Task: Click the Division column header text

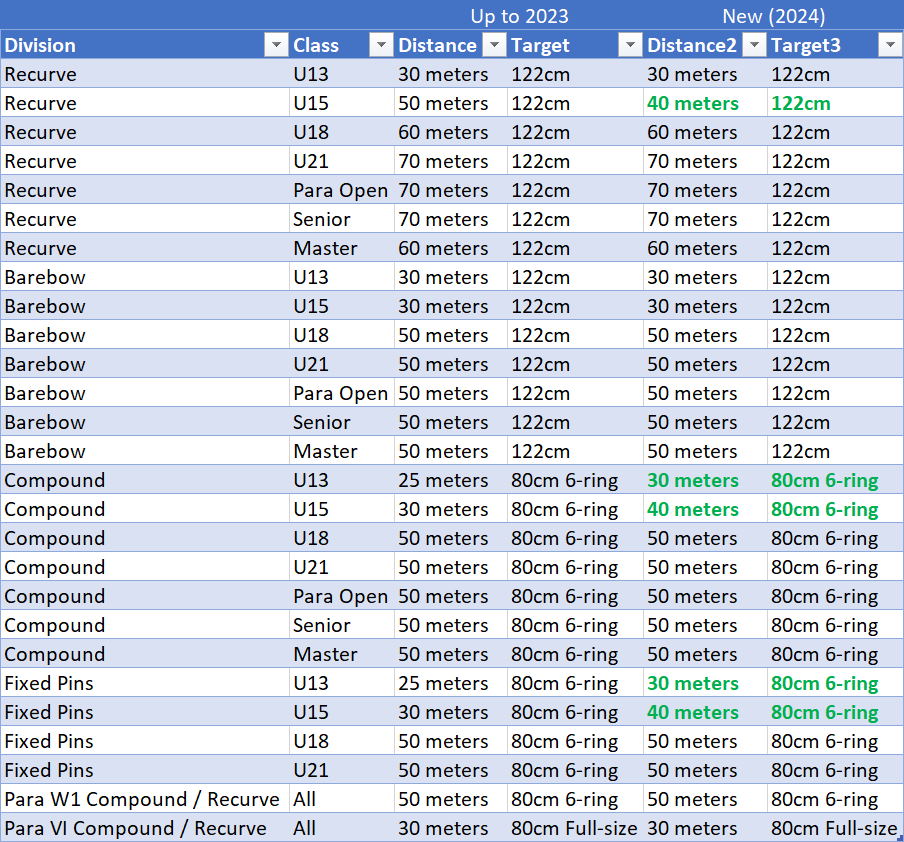Action: click(x=41, y=45)
